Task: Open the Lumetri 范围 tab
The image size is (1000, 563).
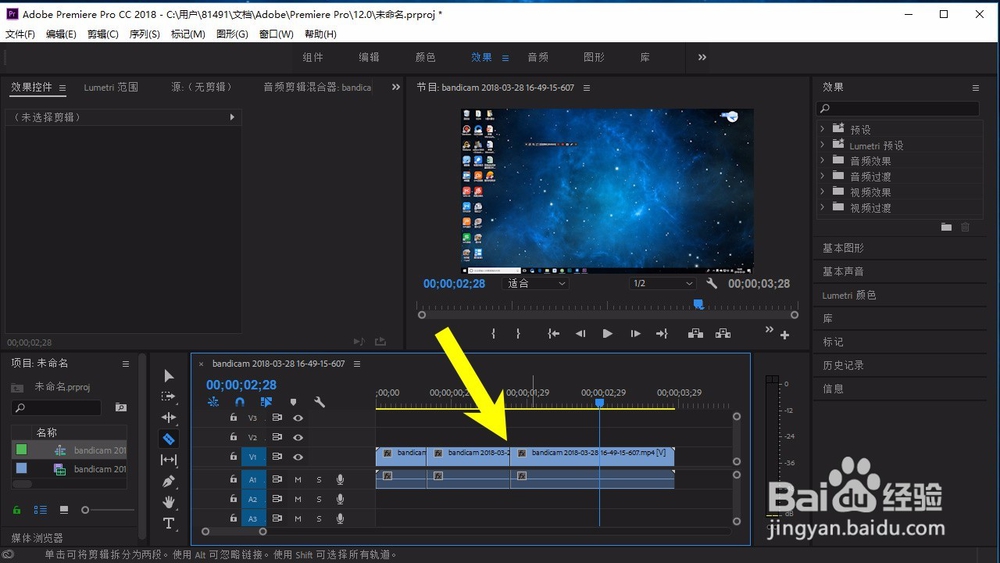Action: click(x=111, y=87)
